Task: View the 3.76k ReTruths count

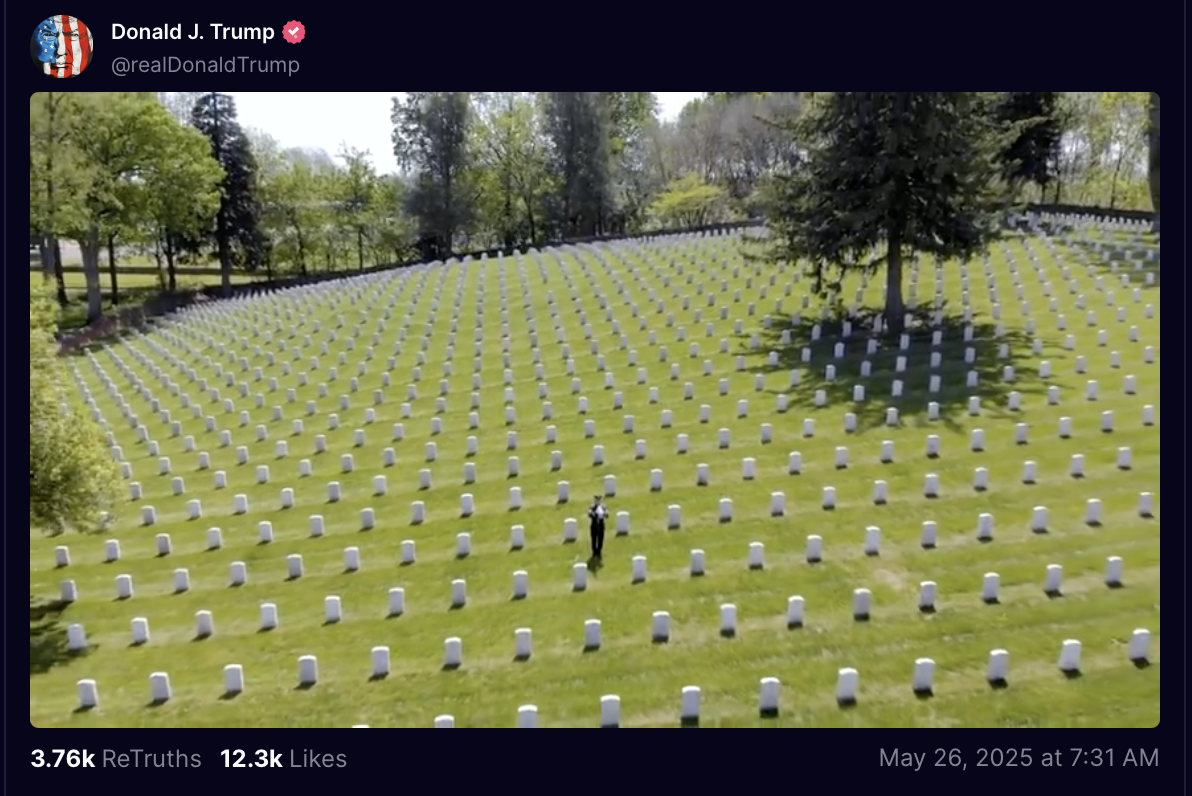Action: tap(62, 758)
